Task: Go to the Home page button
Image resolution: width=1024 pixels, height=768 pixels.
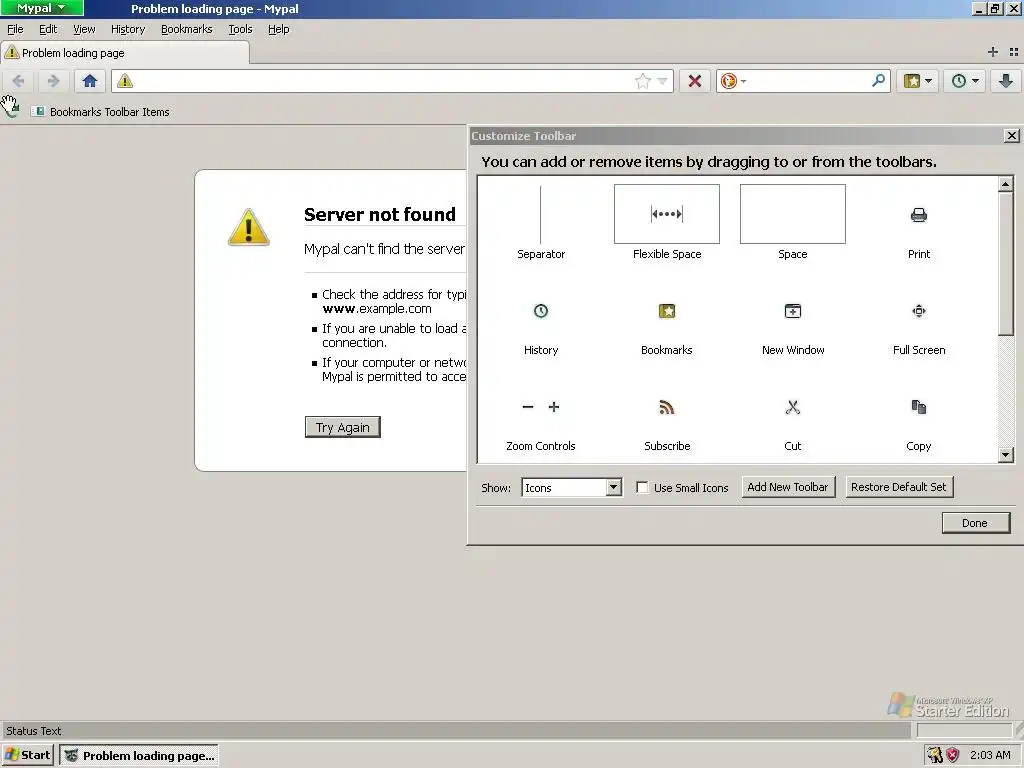Action: tap(90, 81)
